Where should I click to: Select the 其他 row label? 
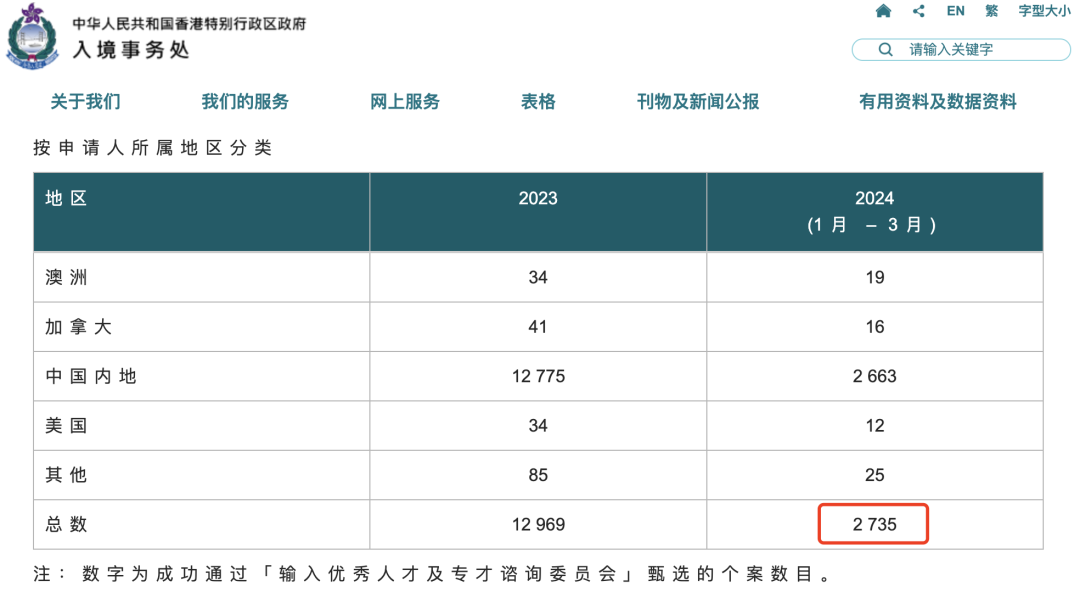pyautogui.click(x=66, y=475)
